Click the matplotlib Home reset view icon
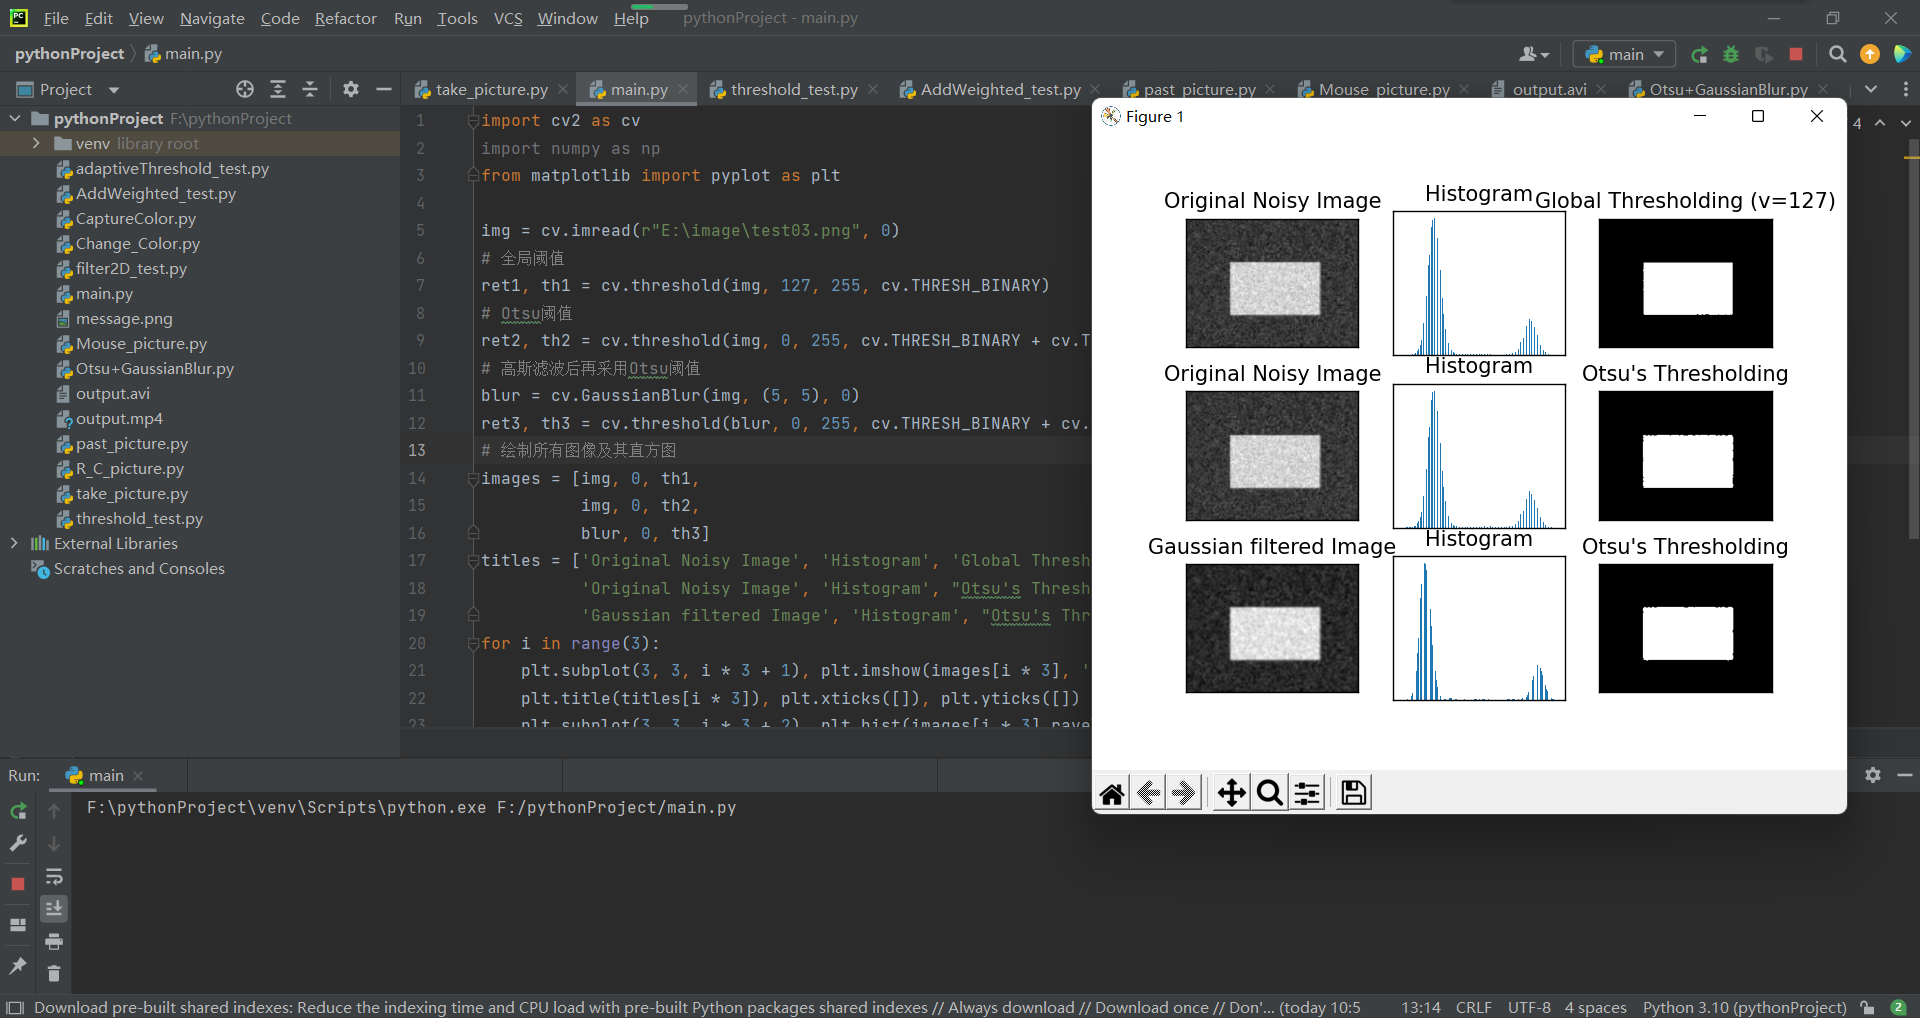 (1112, 793)
